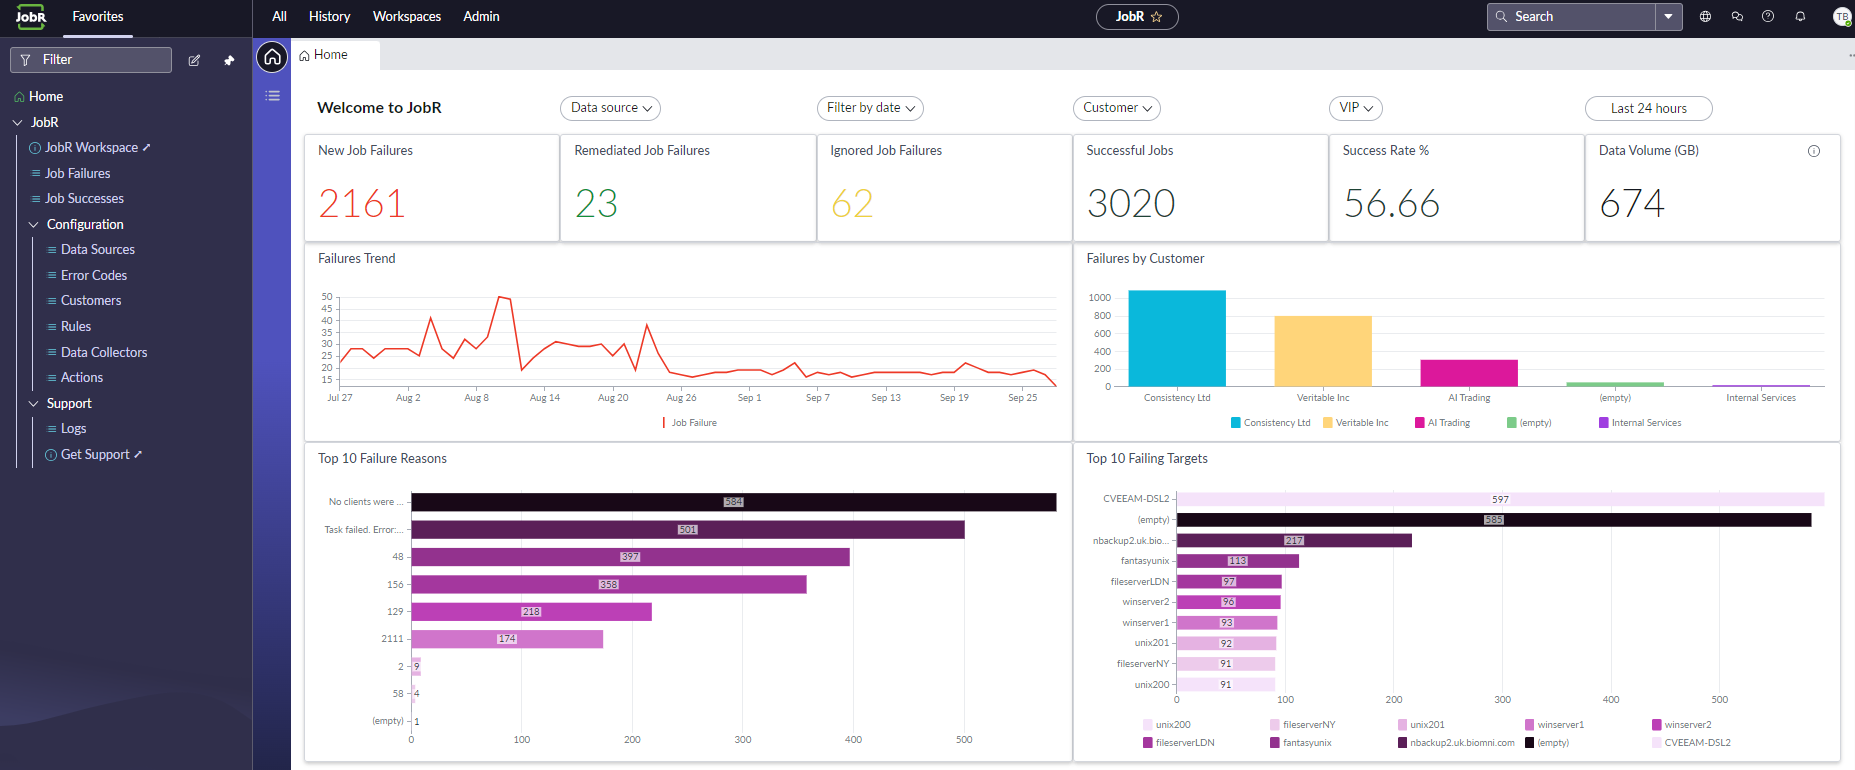Open the notifications bell

pyautogui.click(x=1800, y=16)
